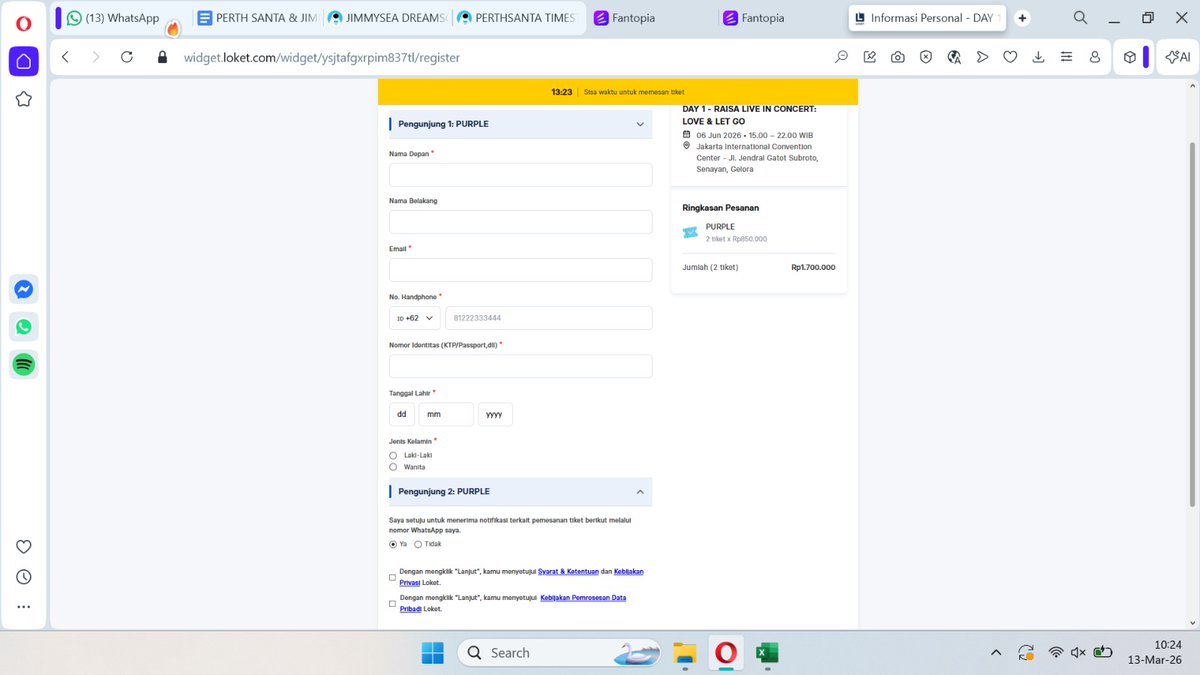Viewport: 1200px width, 675px height.
Task: Search tabs with the magnifier icon
Action: pos(1081,18)
